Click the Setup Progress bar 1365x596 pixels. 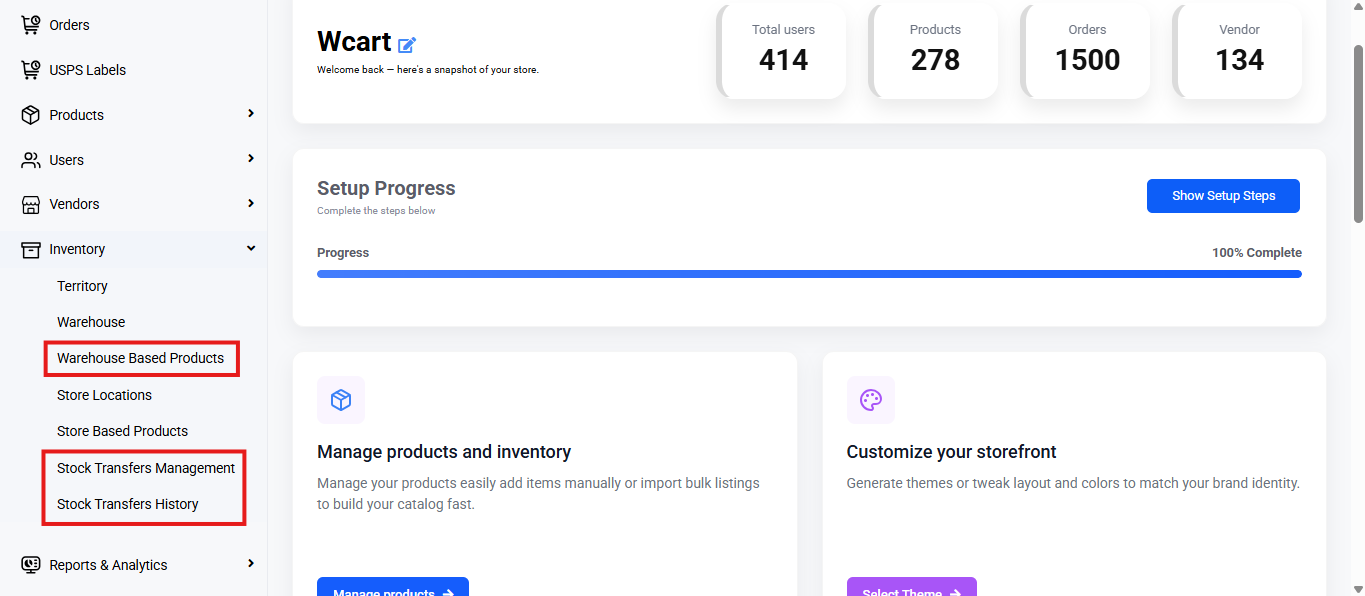pos(809,274)
